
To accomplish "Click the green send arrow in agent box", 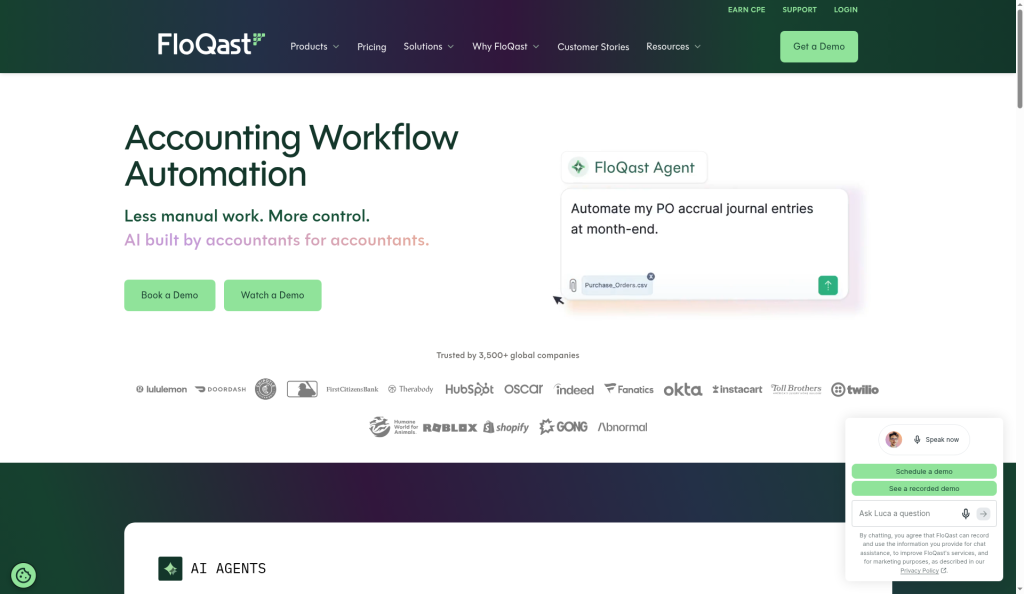I will pos(827,285).
